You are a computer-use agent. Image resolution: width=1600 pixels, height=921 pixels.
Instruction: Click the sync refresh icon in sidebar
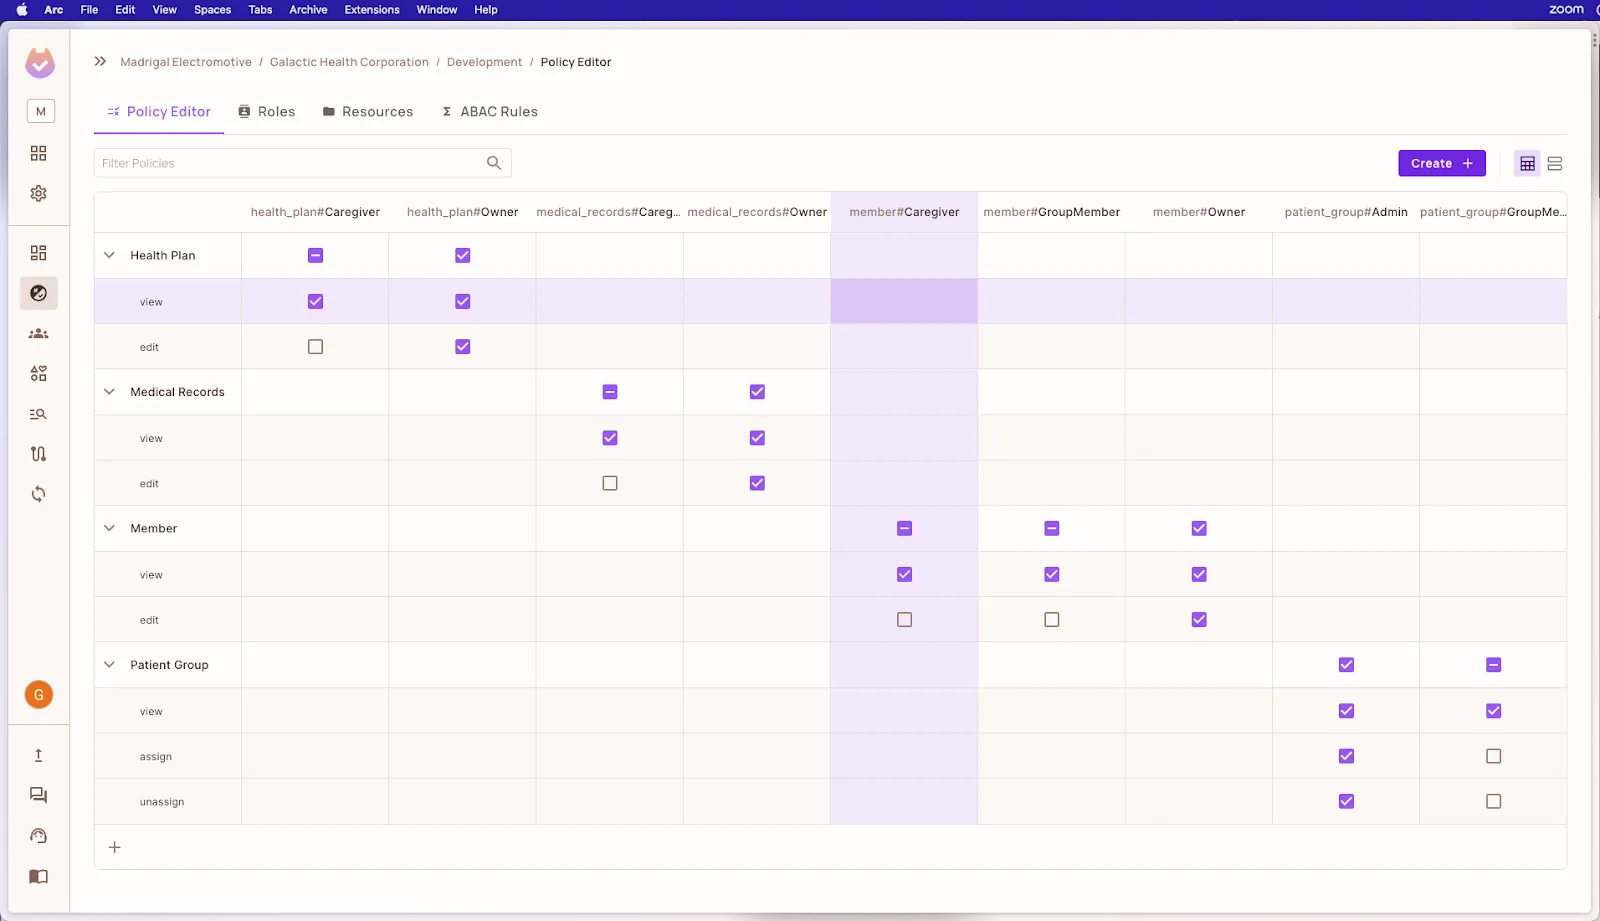(x=38, y=494)
